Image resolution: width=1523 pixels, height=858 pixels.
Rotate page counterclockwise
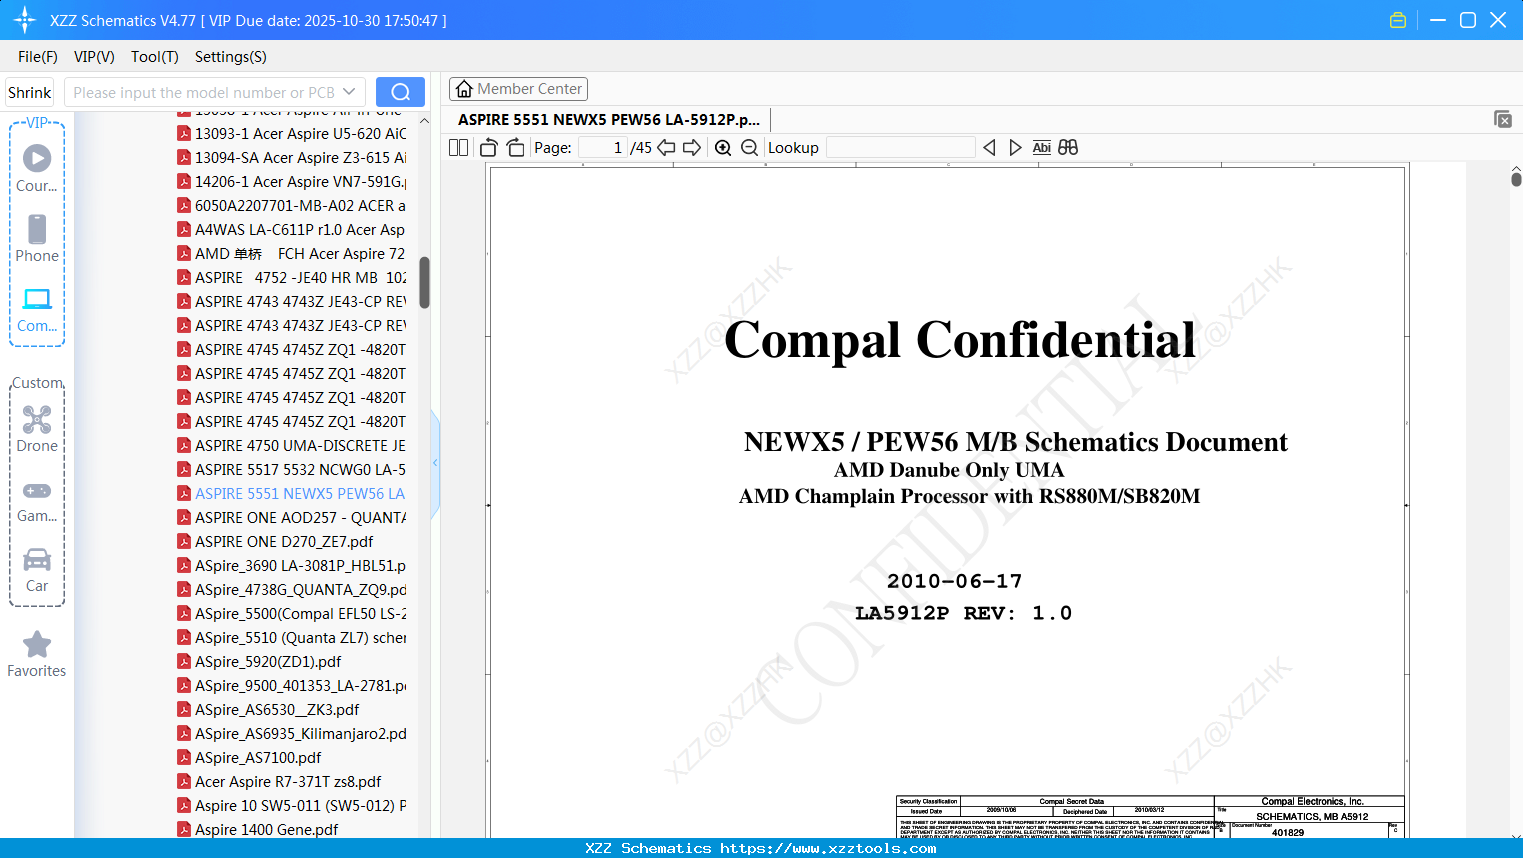(488, 147)
